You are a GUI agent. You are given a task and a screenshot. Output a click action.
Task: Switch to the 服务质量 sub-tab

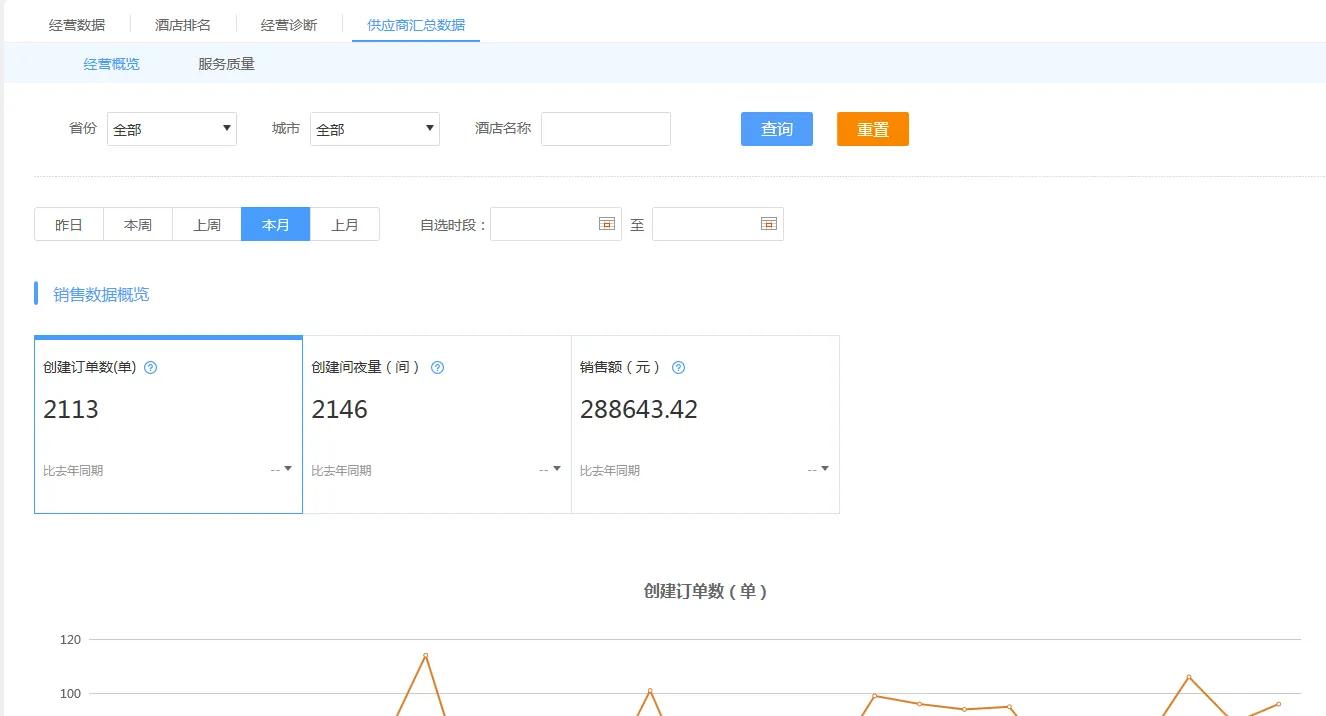tap(226, 62)
